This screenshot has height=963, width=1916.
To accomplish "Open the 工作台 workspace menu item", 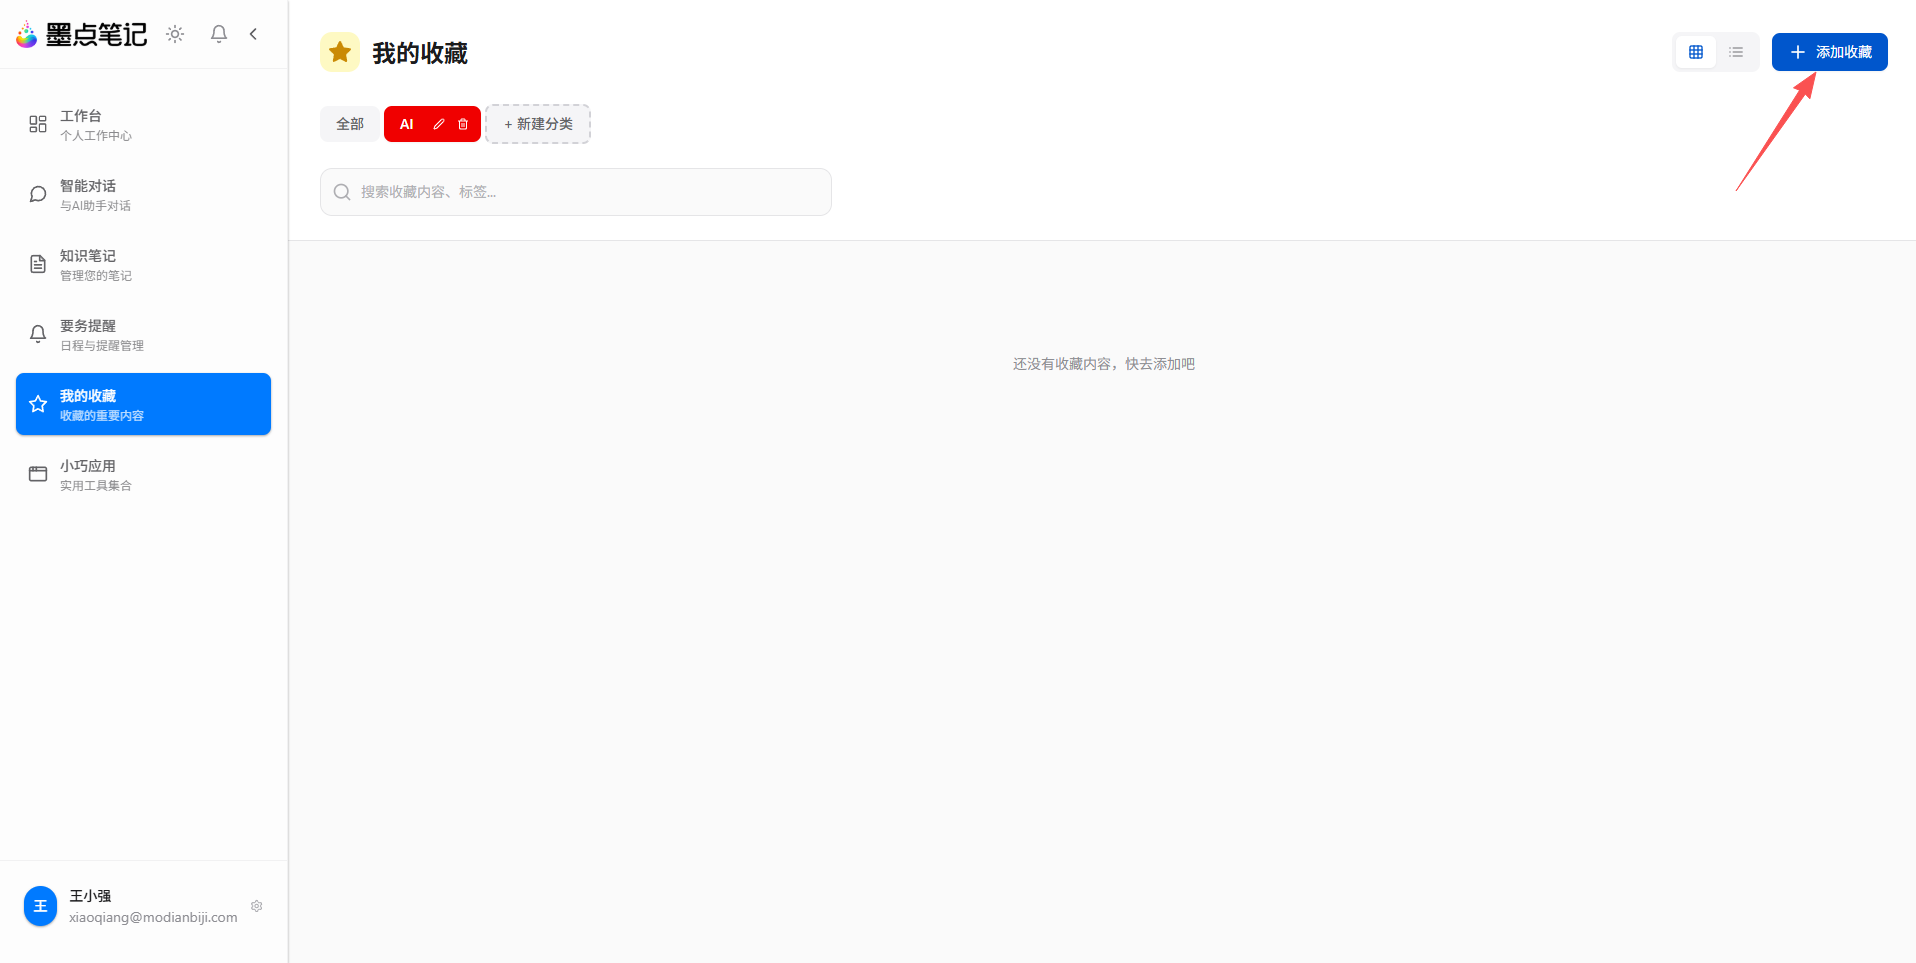I will click(x=143, y=124).
